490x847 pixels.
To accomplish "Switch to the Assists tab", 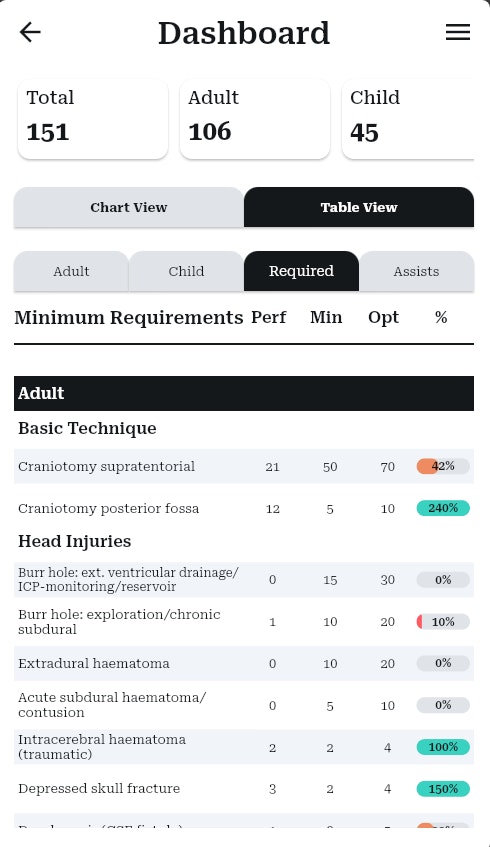I will pos(417,271).
